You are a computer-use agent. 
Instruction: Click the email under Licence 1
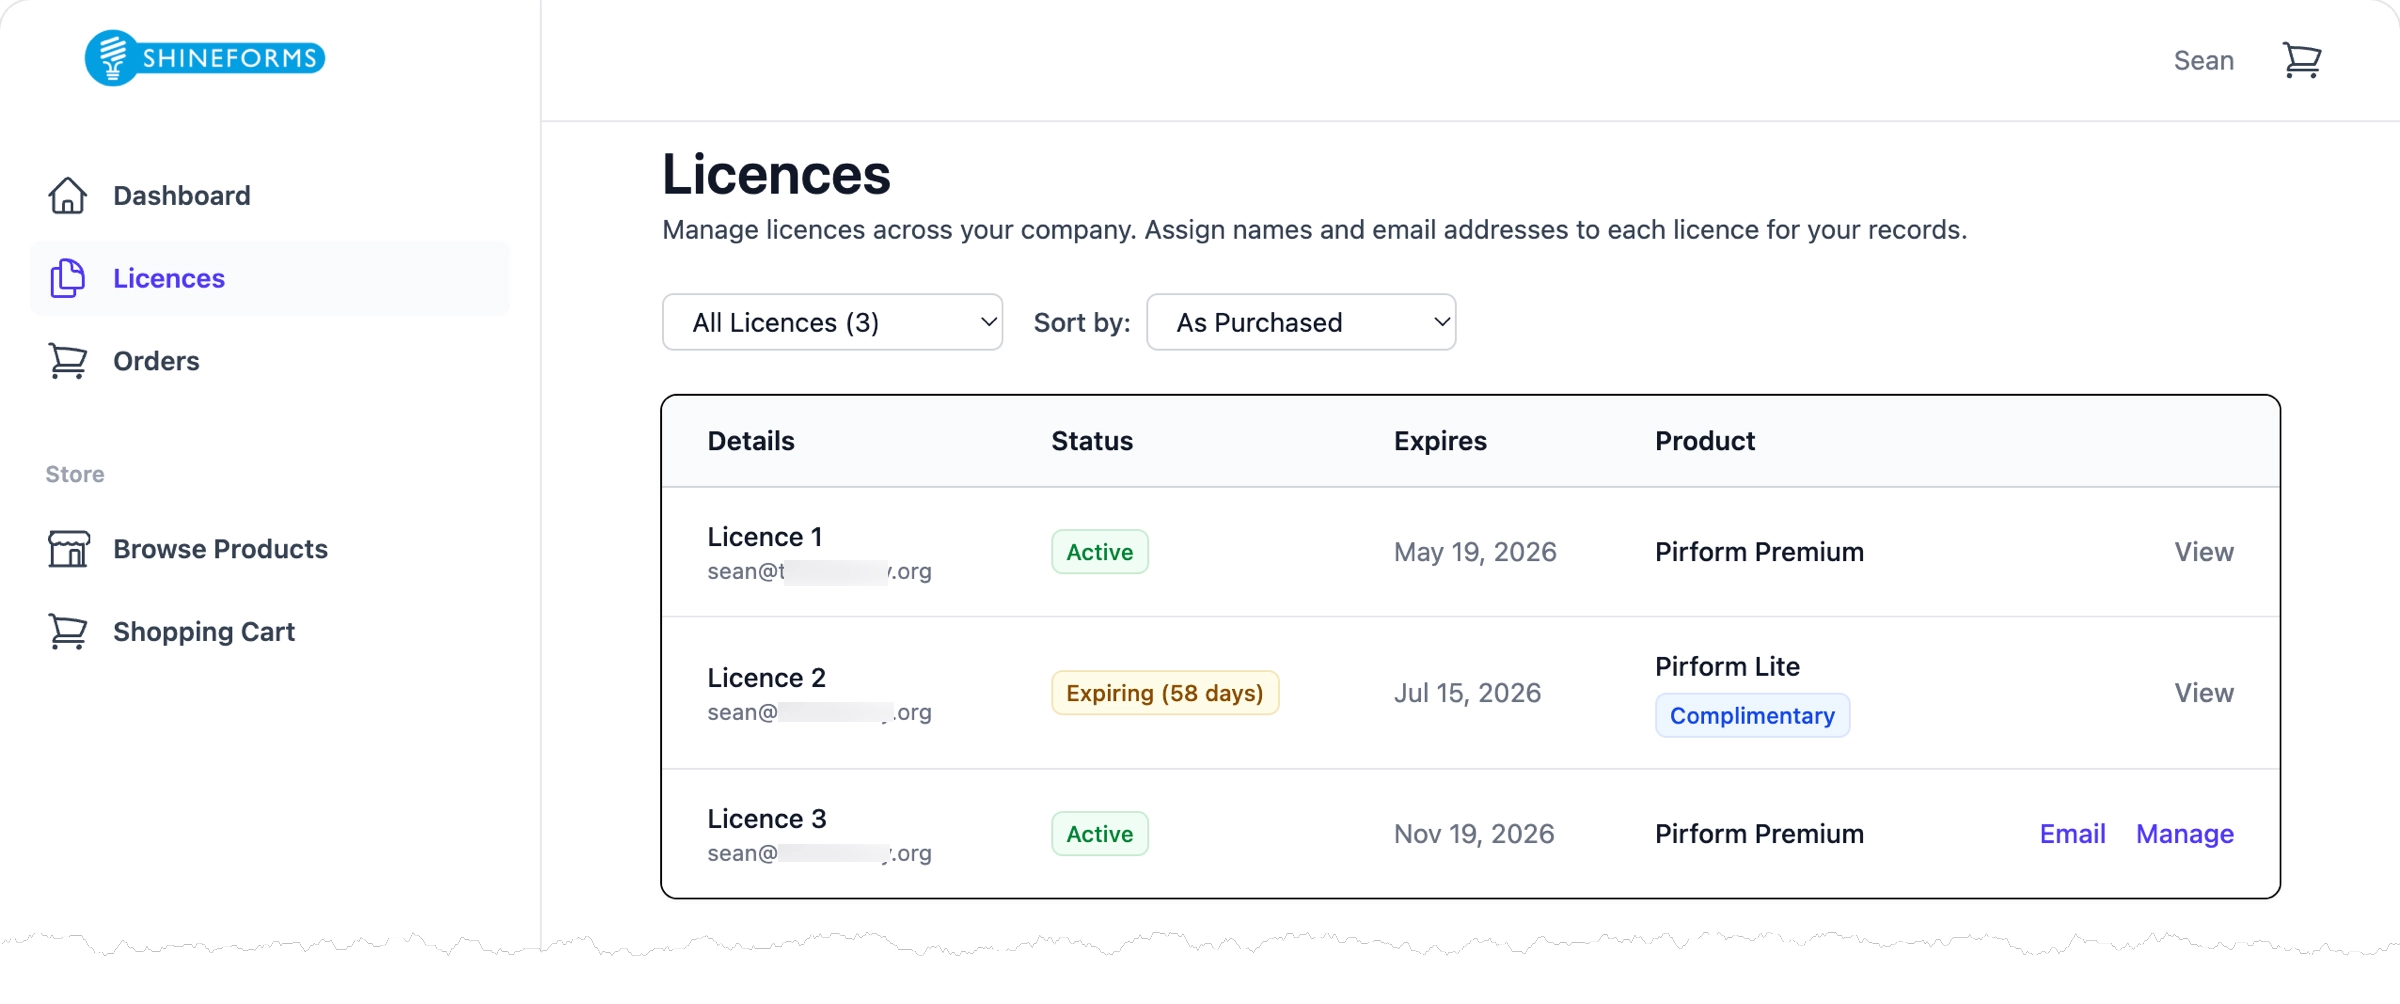(x=819, y=572)
